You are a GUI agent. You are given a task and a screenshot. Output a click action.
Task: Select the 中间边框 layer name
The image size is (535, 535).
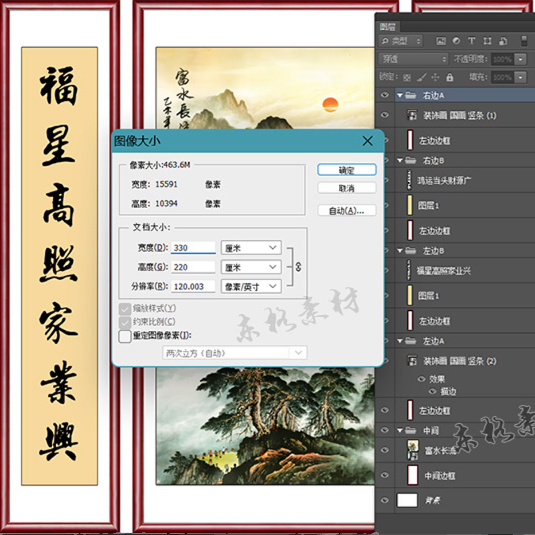click(x=440, y=475)
